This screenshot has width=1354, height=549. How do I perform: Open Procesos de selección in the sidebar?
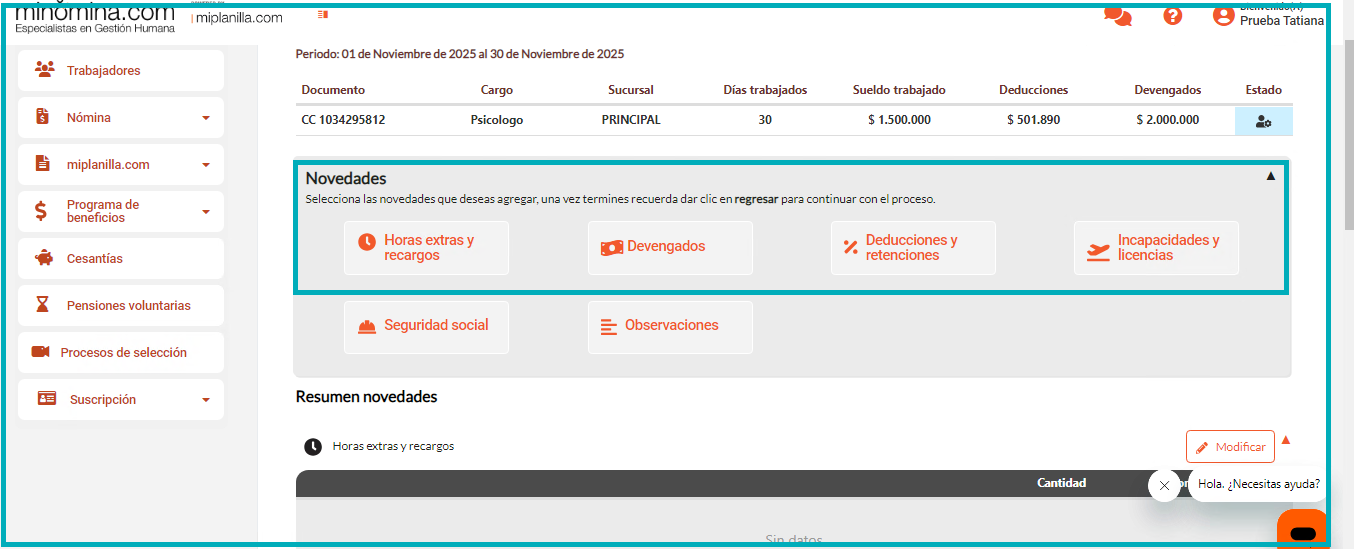point(121,352)
